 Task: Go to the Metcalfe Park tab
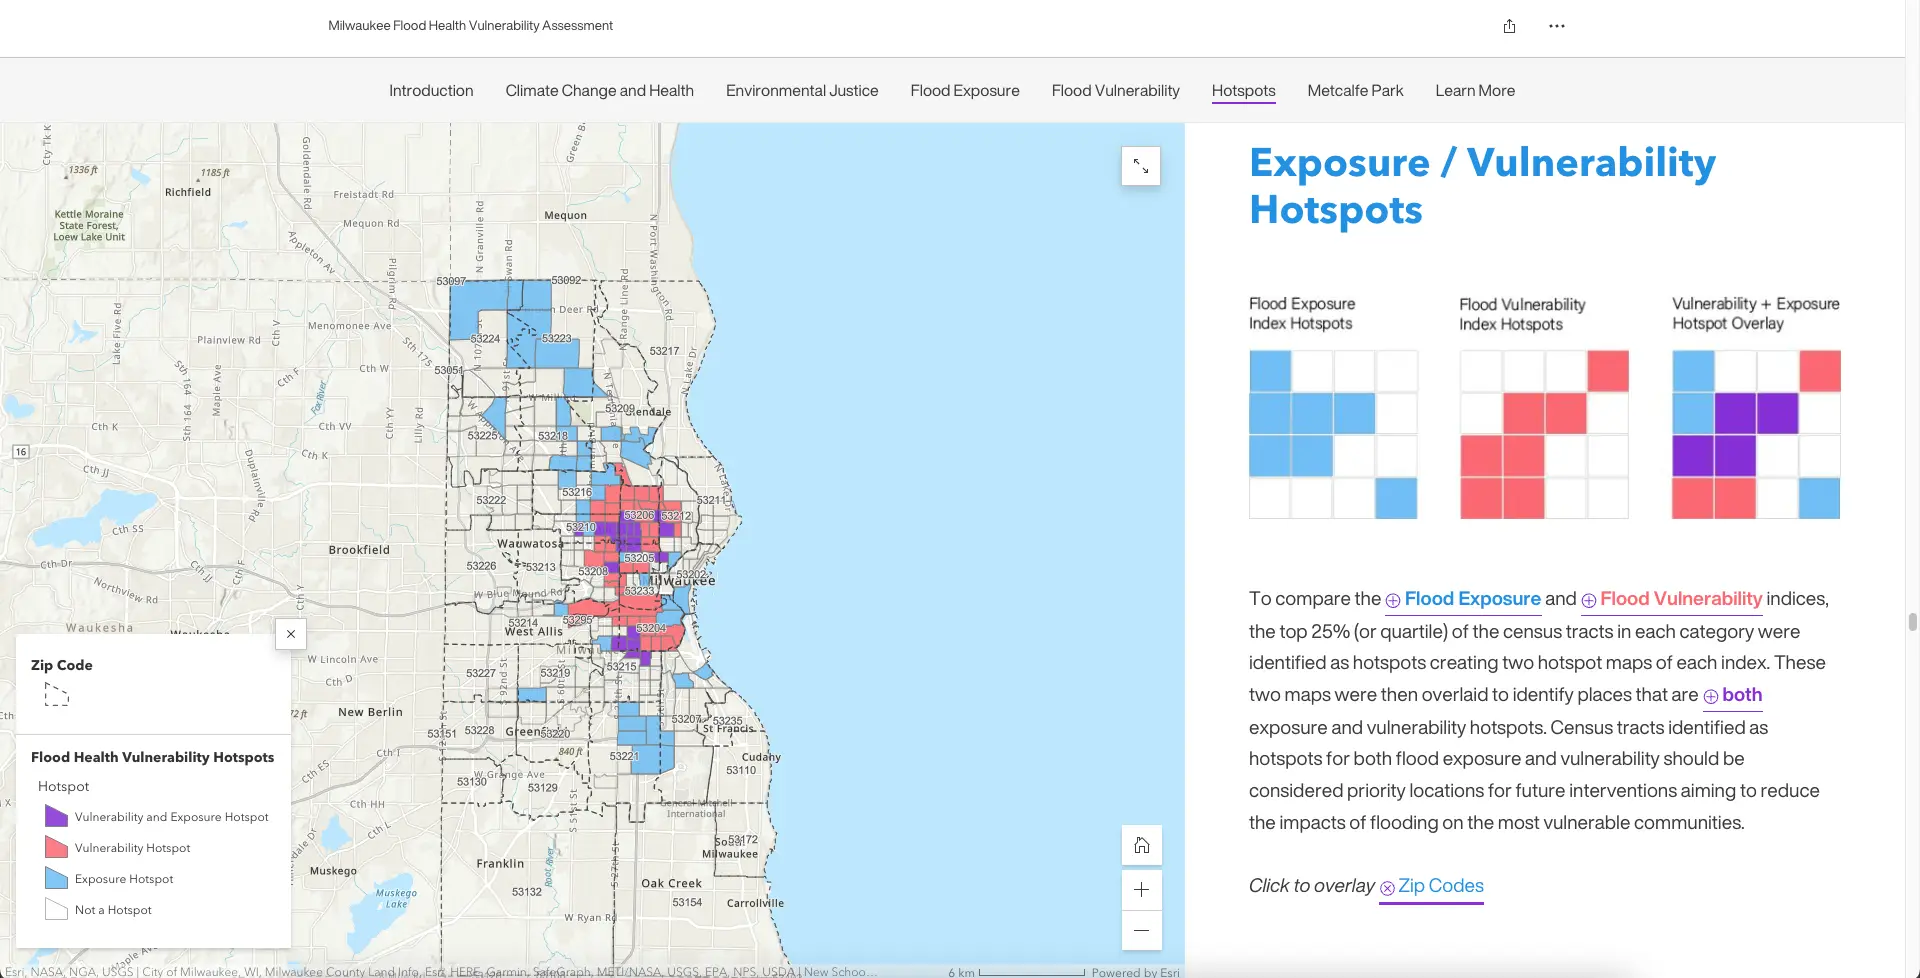pyautogui.click(x=1355, y=91)
